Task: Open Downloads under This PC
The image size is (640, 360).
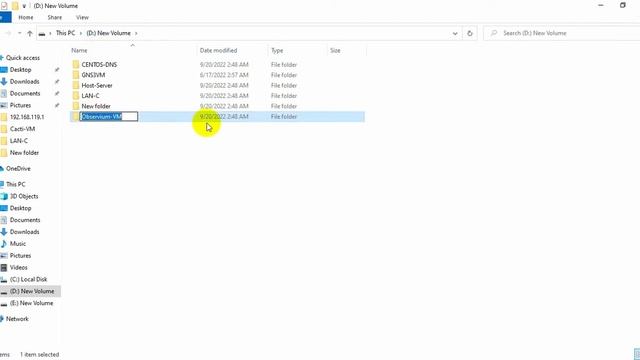Action: click(24, 232)
